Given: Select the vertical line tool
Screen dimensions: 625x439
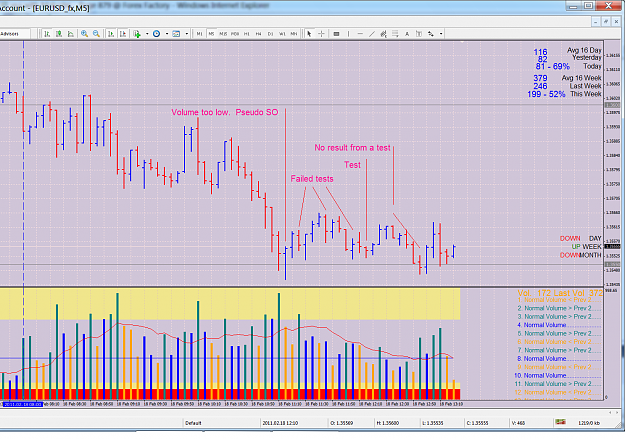Looking at the screenshot, I should 348,34.
